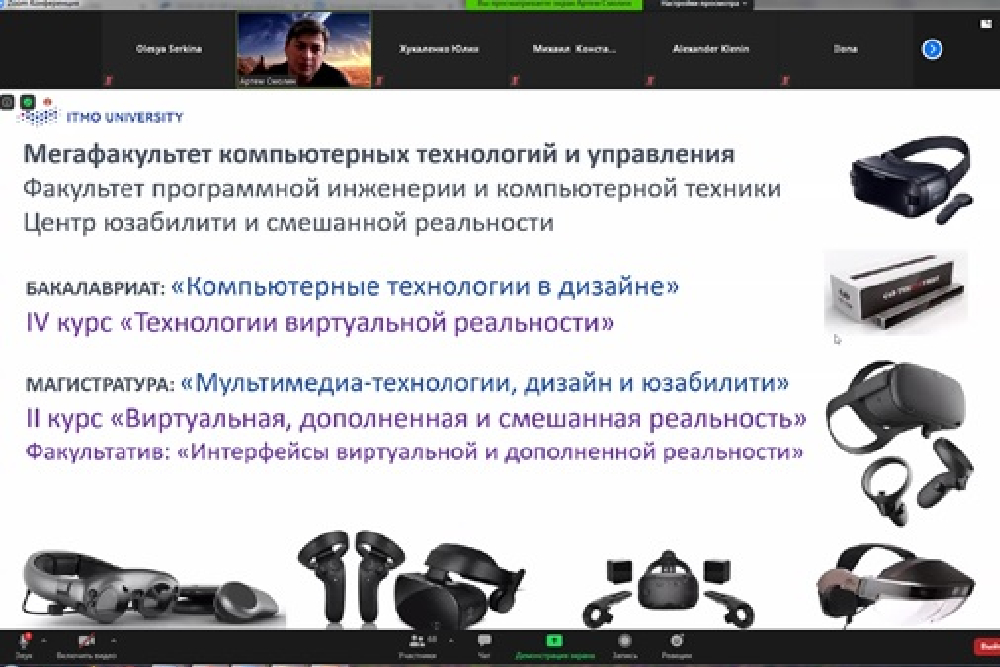Expand video options arrow next to camera

[113, 638]
